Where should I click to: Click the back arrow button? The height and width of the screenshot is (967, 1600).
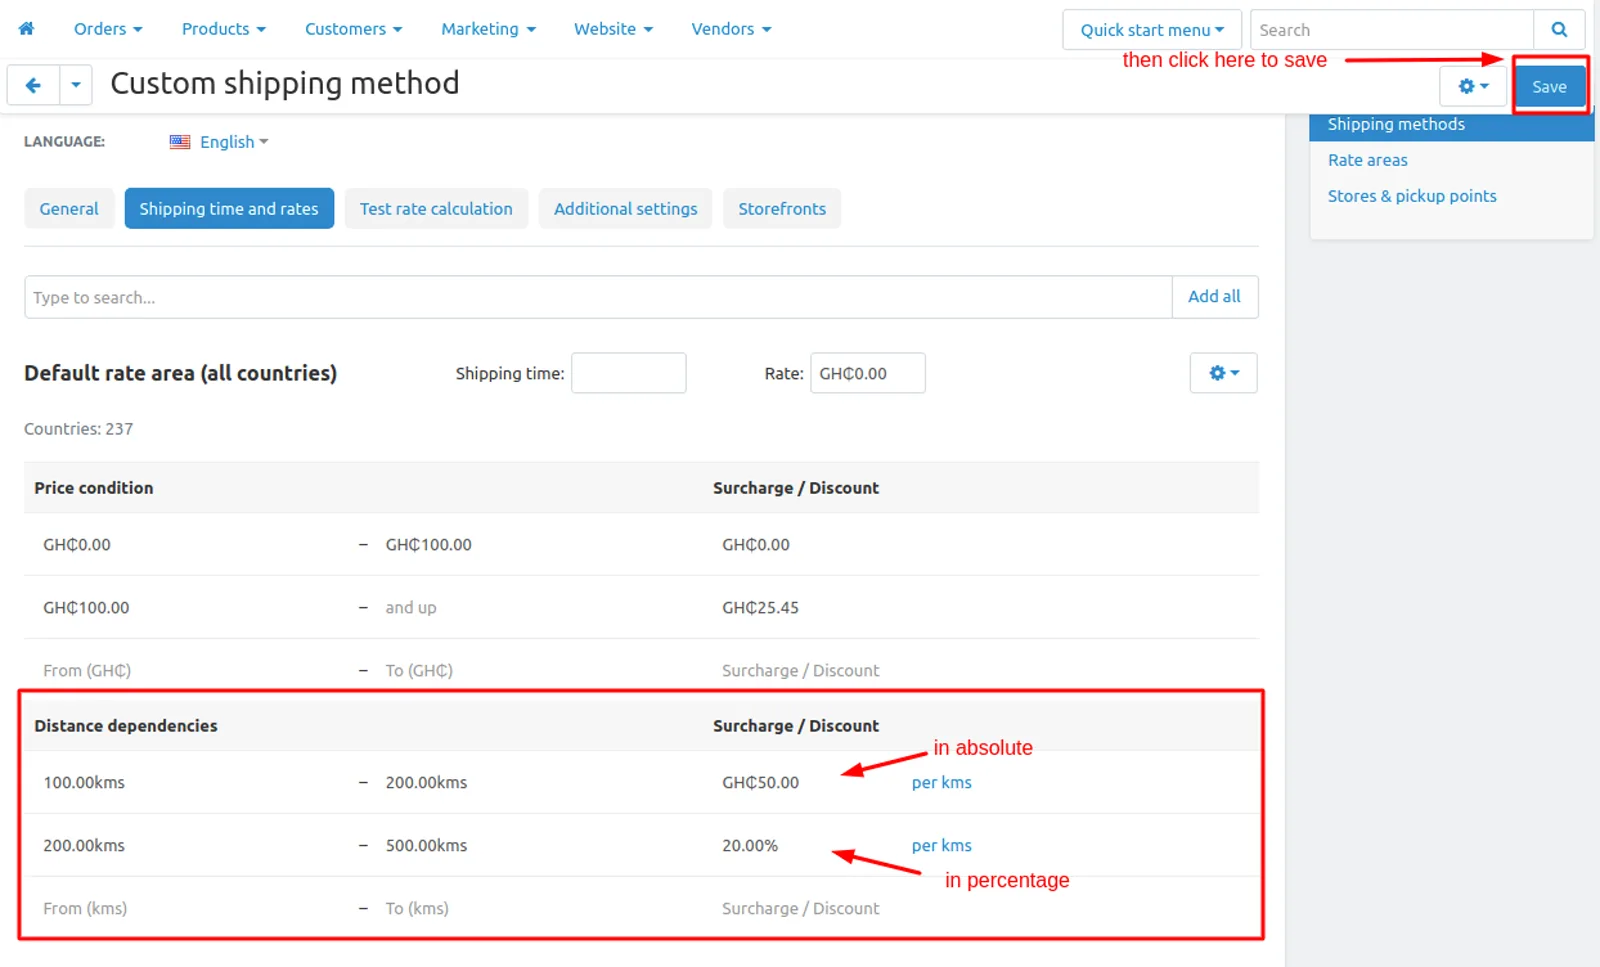point(33,85)
